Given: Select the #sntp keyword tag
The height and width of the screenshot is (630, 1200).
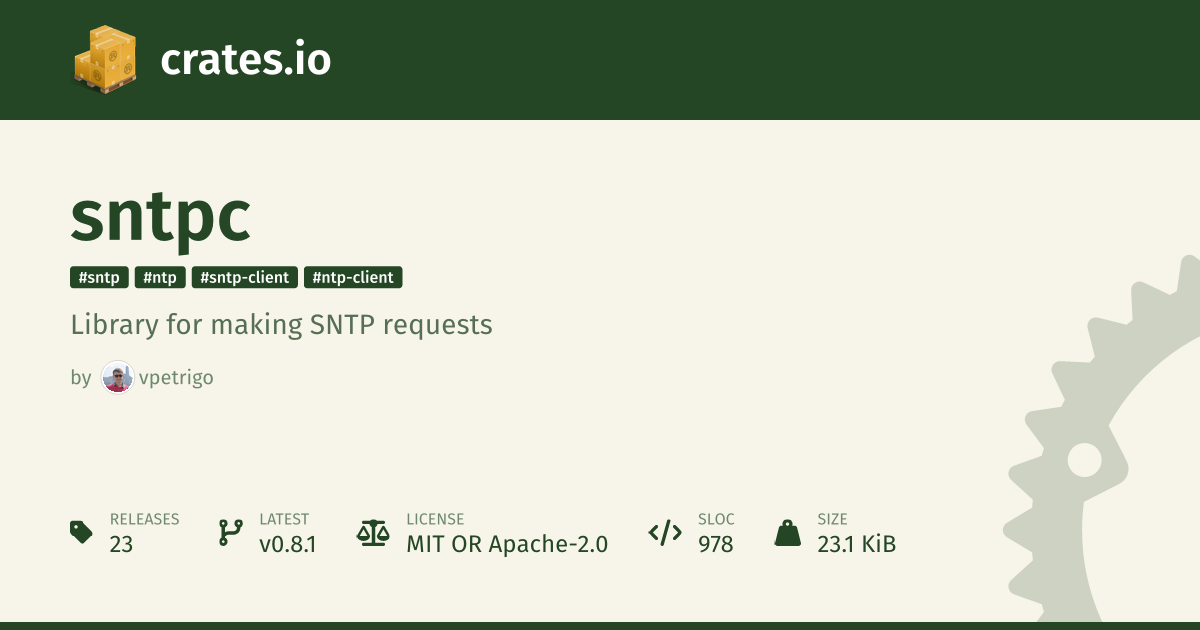Looking at the screenshot, I should (99, 277).
